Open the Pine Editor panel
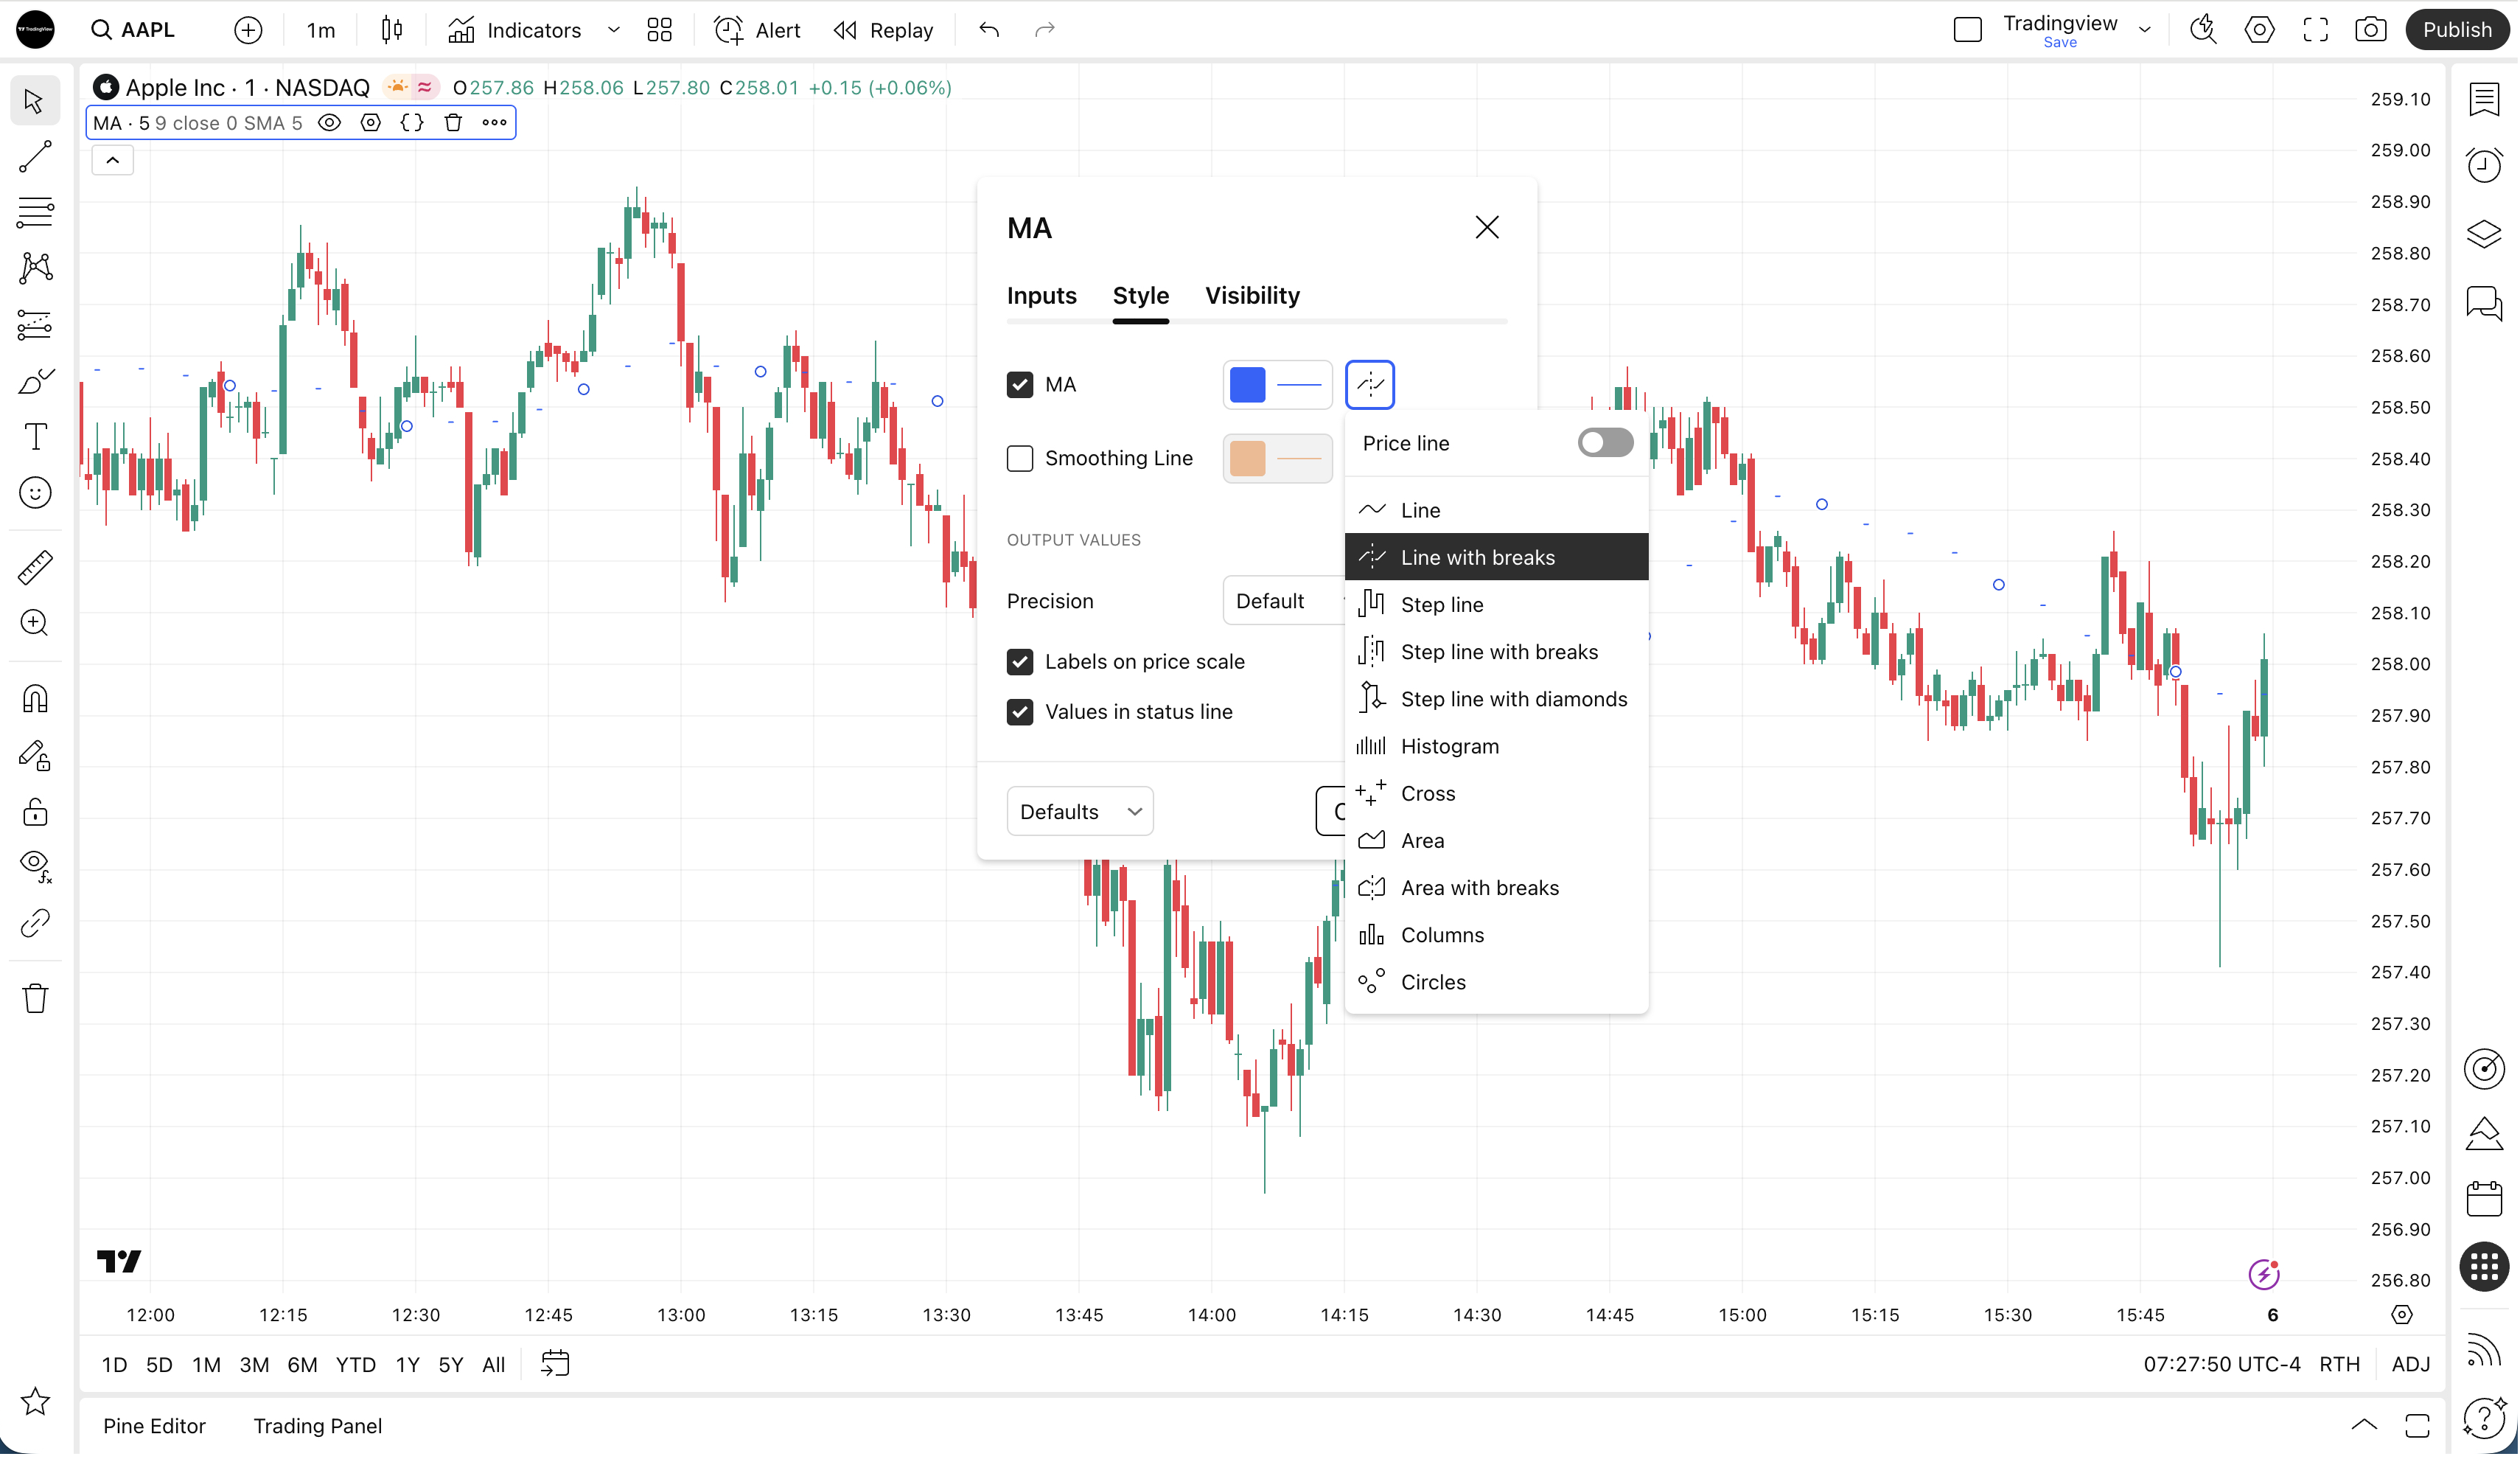This screenshot has height=1462, width=2520. click(x=154, y=1425)
